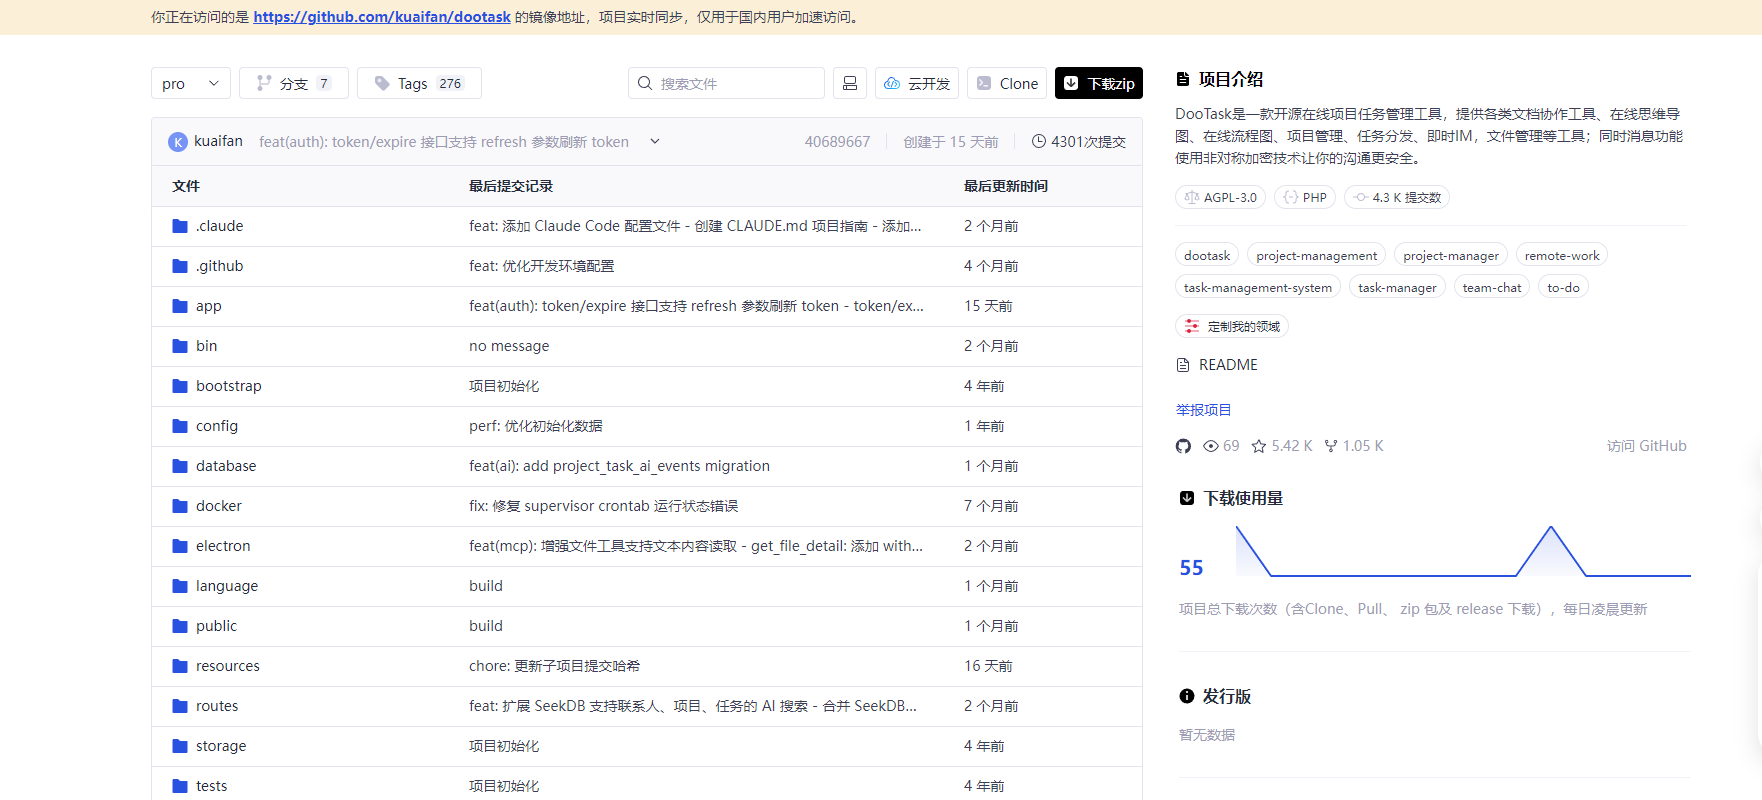The image size is (1762, 800).
Task: Click the 发行版 info icon
Action: click(x=1187, y=696)
